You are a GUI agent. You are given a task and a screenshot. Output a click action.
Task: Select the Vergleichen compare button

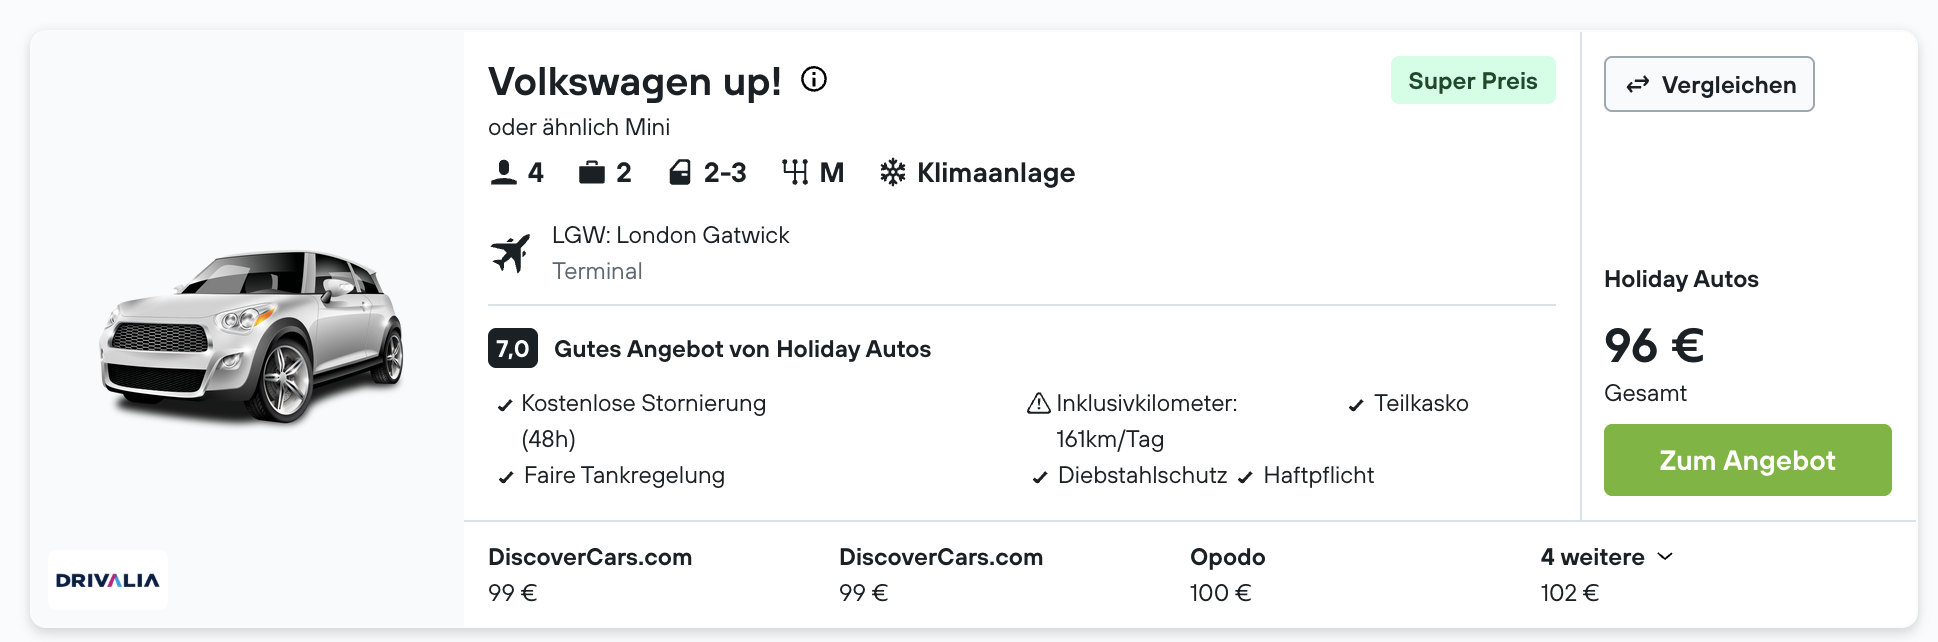tap(1709, 84)
